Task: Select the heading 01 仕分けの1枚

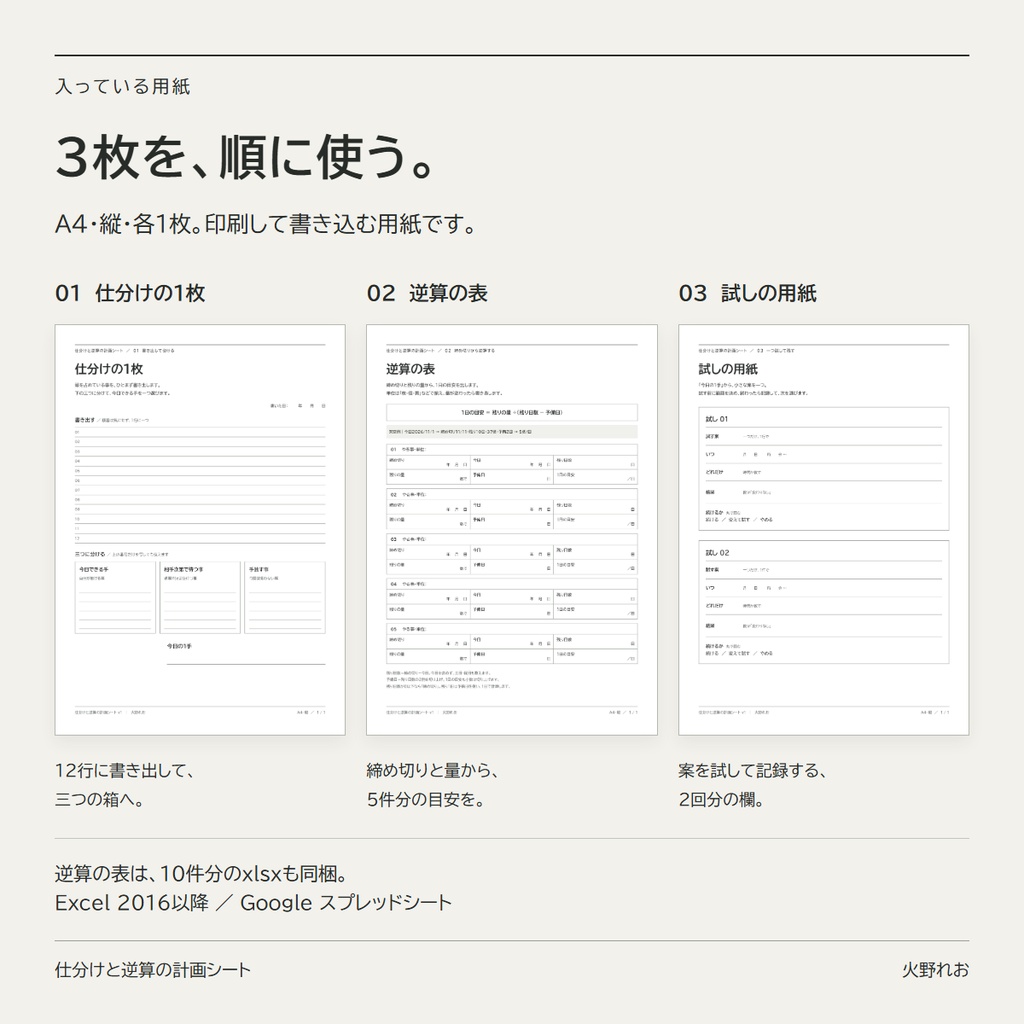Action: (x=130, y=293)
